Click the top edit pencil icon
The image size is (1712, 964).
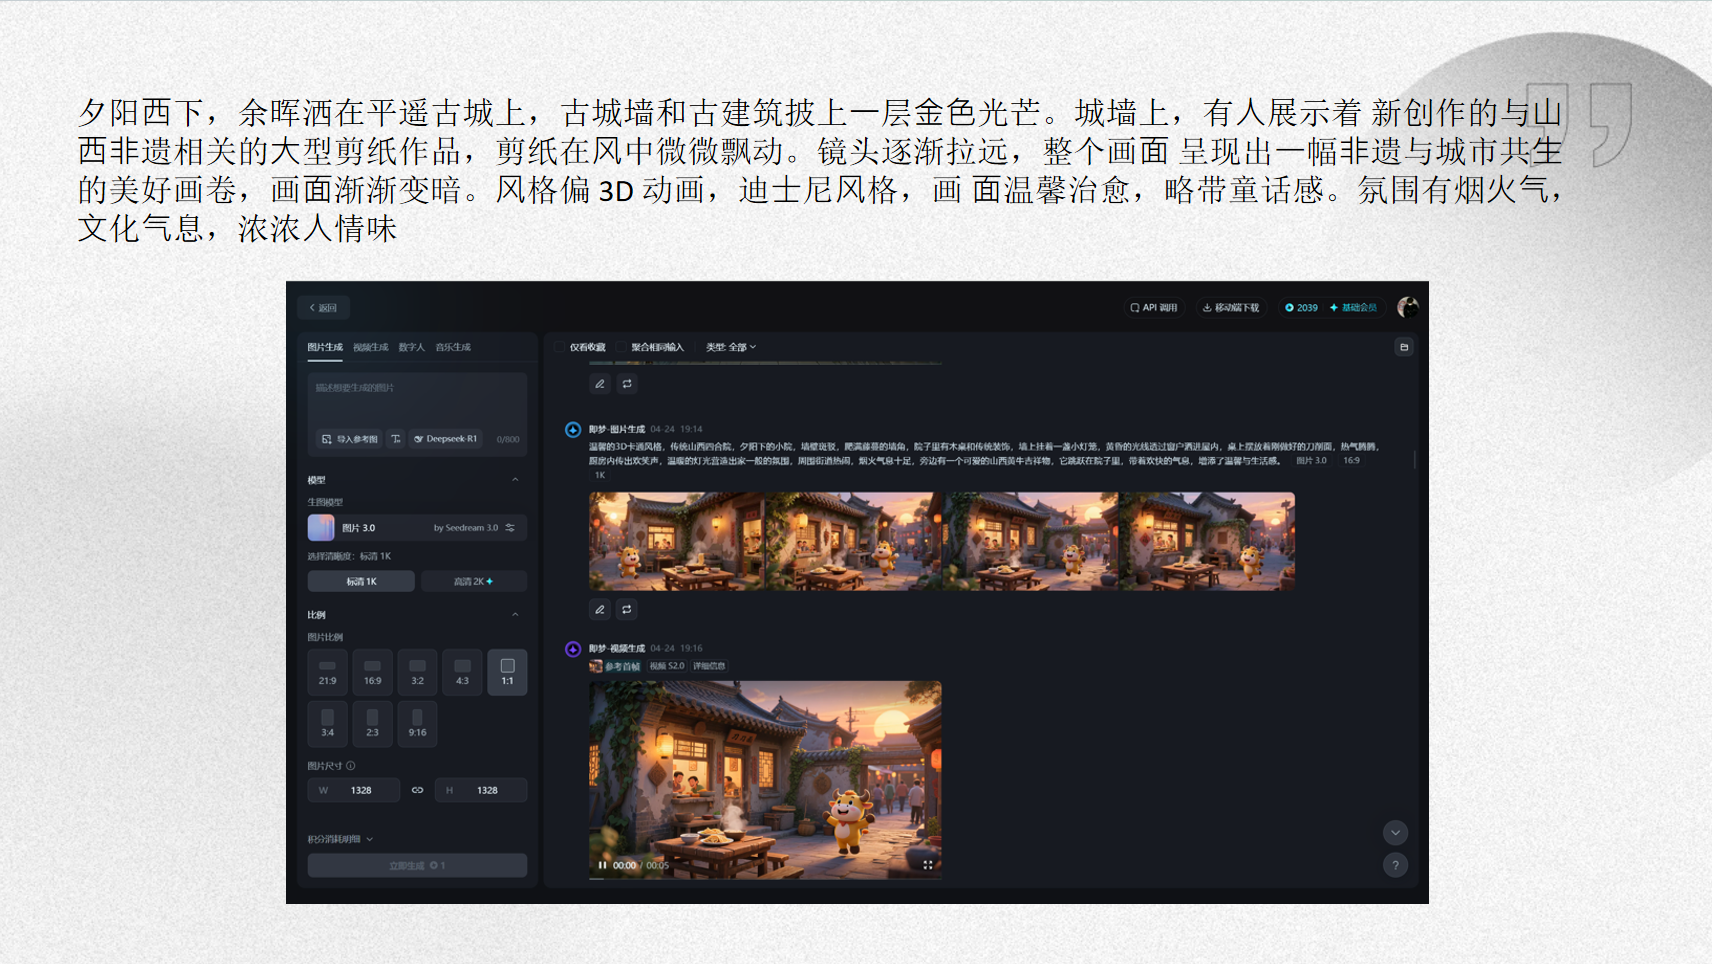coord(600,384)
